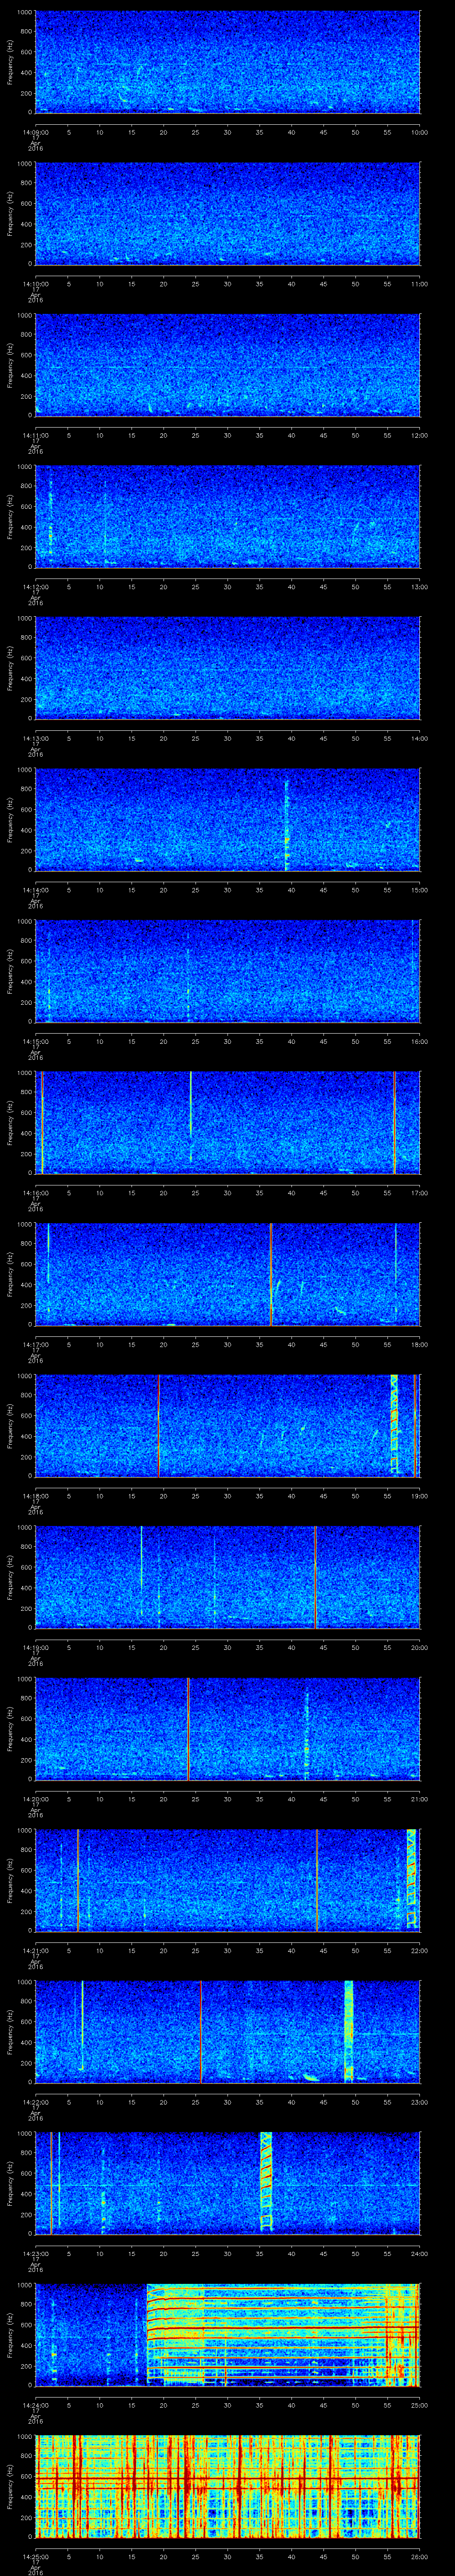Image resolution: width=455 pixels, height=2576 pixels.
Task: Click the spectrogram panel starting at 14:12:00
Action: click(227, 516)
